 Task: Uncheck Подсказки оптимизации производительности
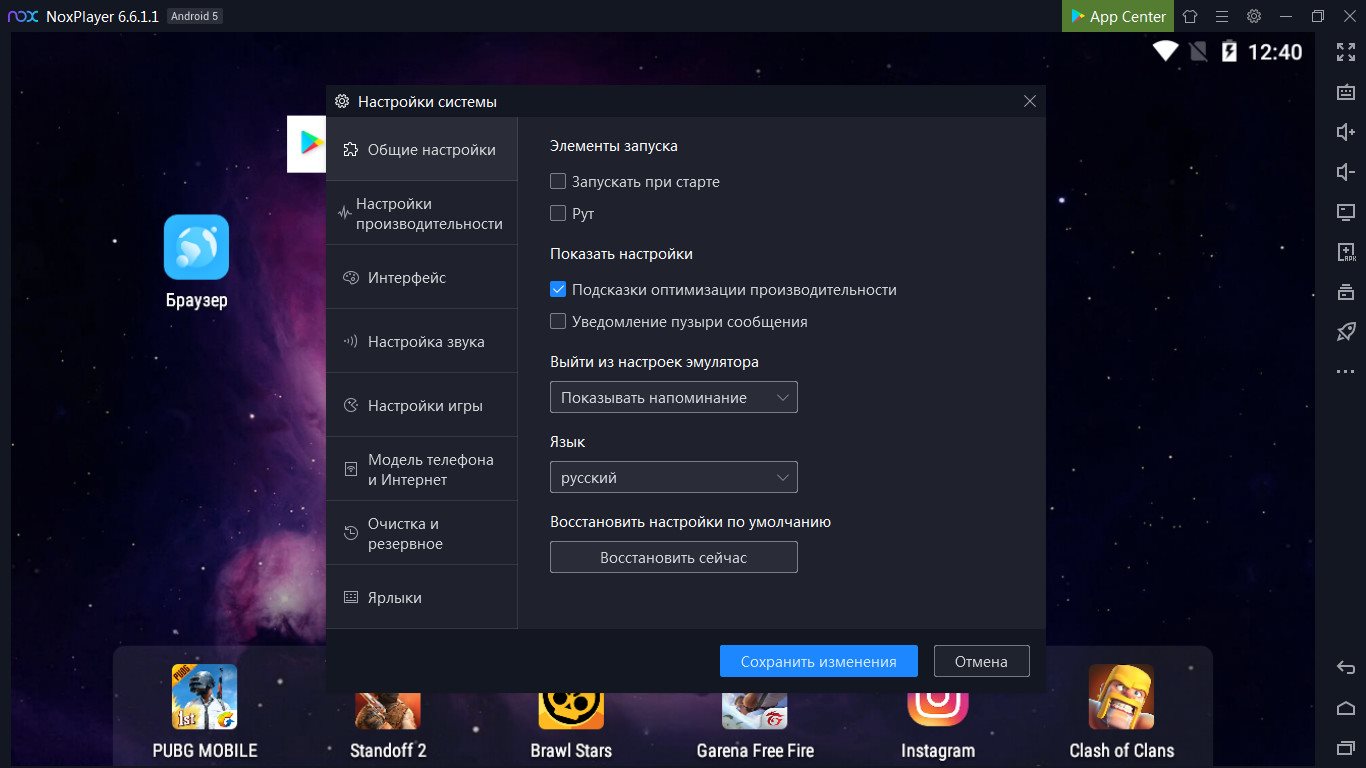pyautogui.click(x=558, y=290)
